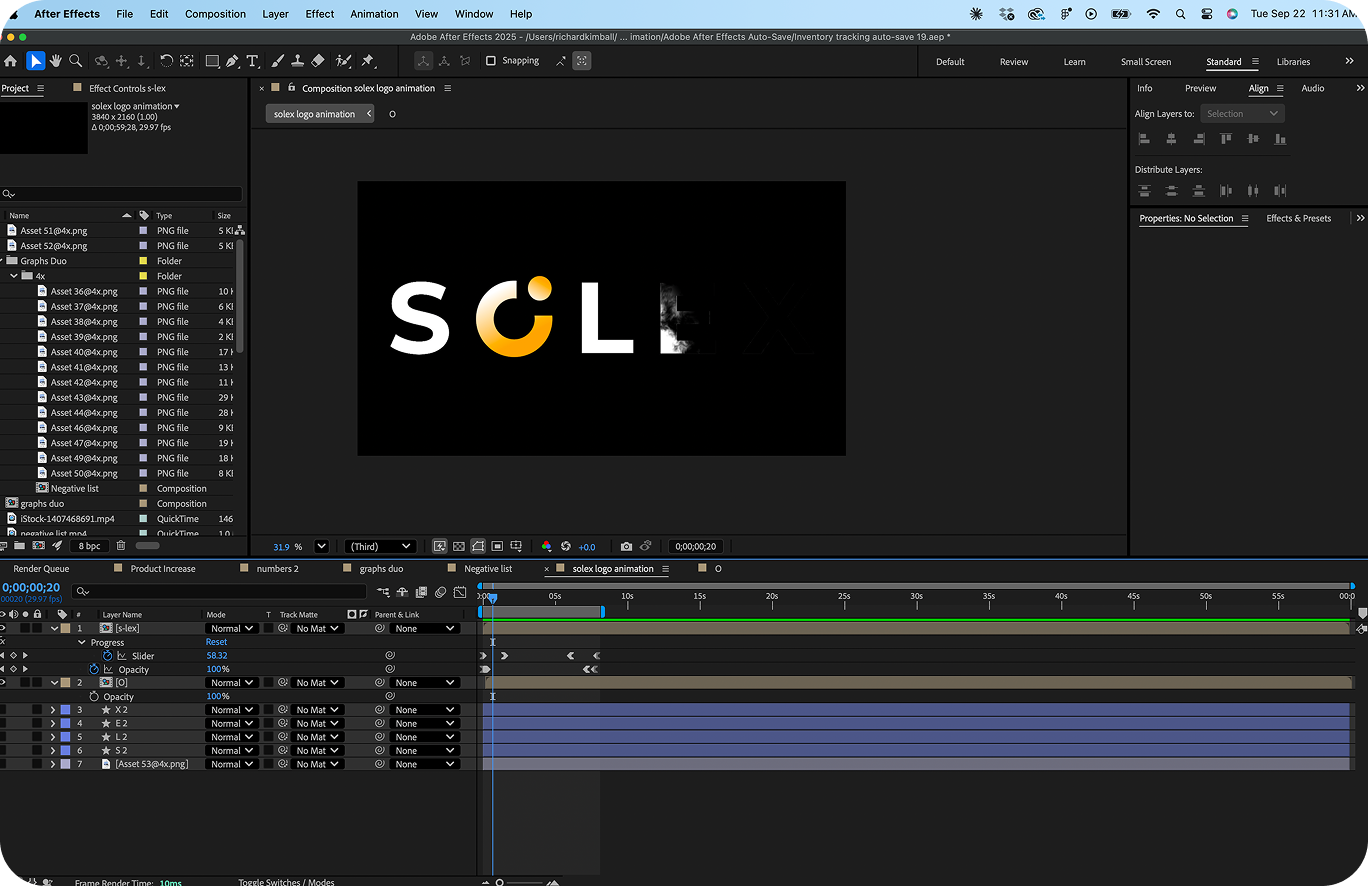Image resolution: width=1368 pixels, height=886 pixels.
Task: Collapse the Progress effect group
Action: (82, 643)
